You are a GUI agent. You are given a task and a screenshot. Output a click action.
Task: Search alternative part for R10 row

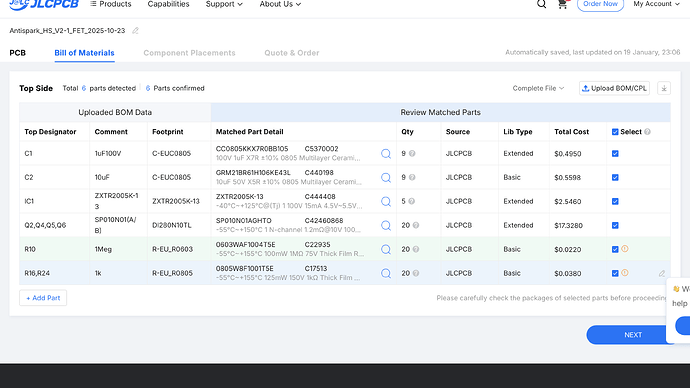pos(386,249)
